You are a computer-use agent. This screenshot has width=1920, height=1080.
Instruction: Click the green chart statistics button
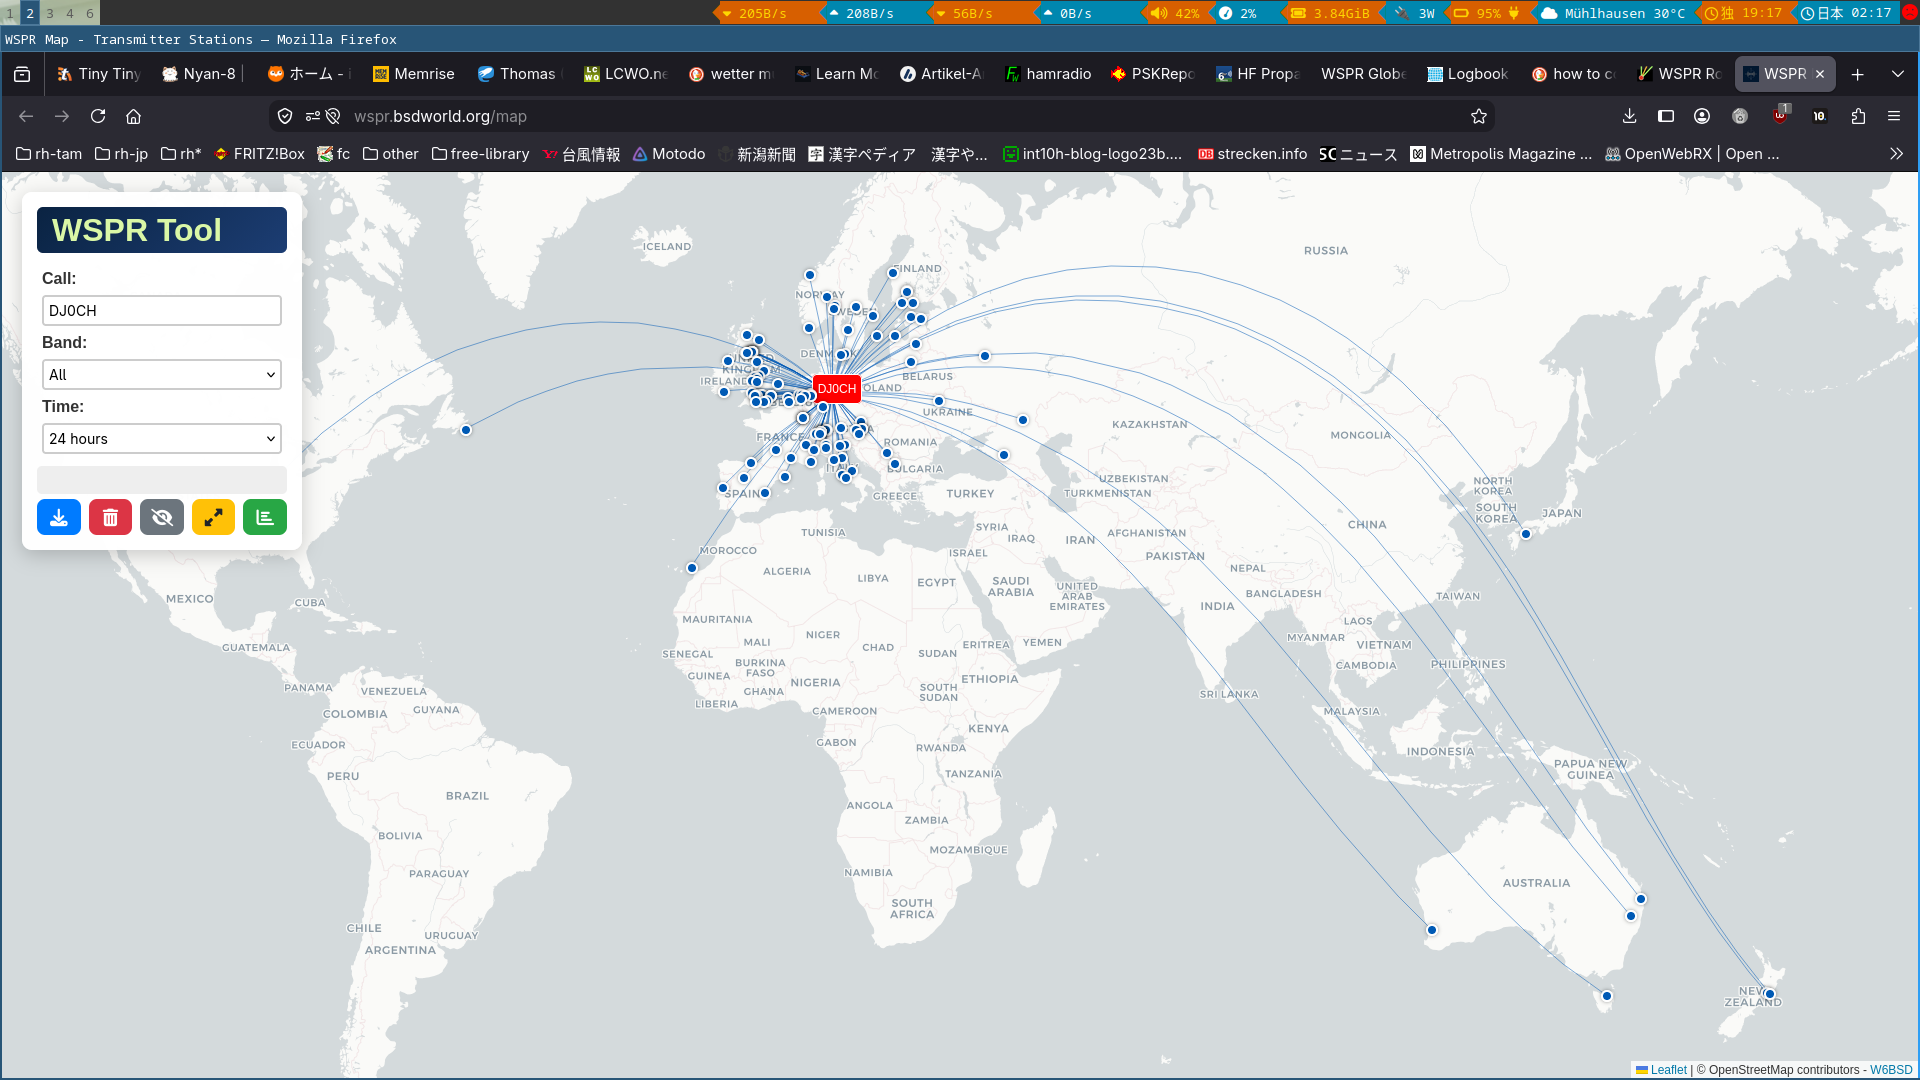pos(265,517)
